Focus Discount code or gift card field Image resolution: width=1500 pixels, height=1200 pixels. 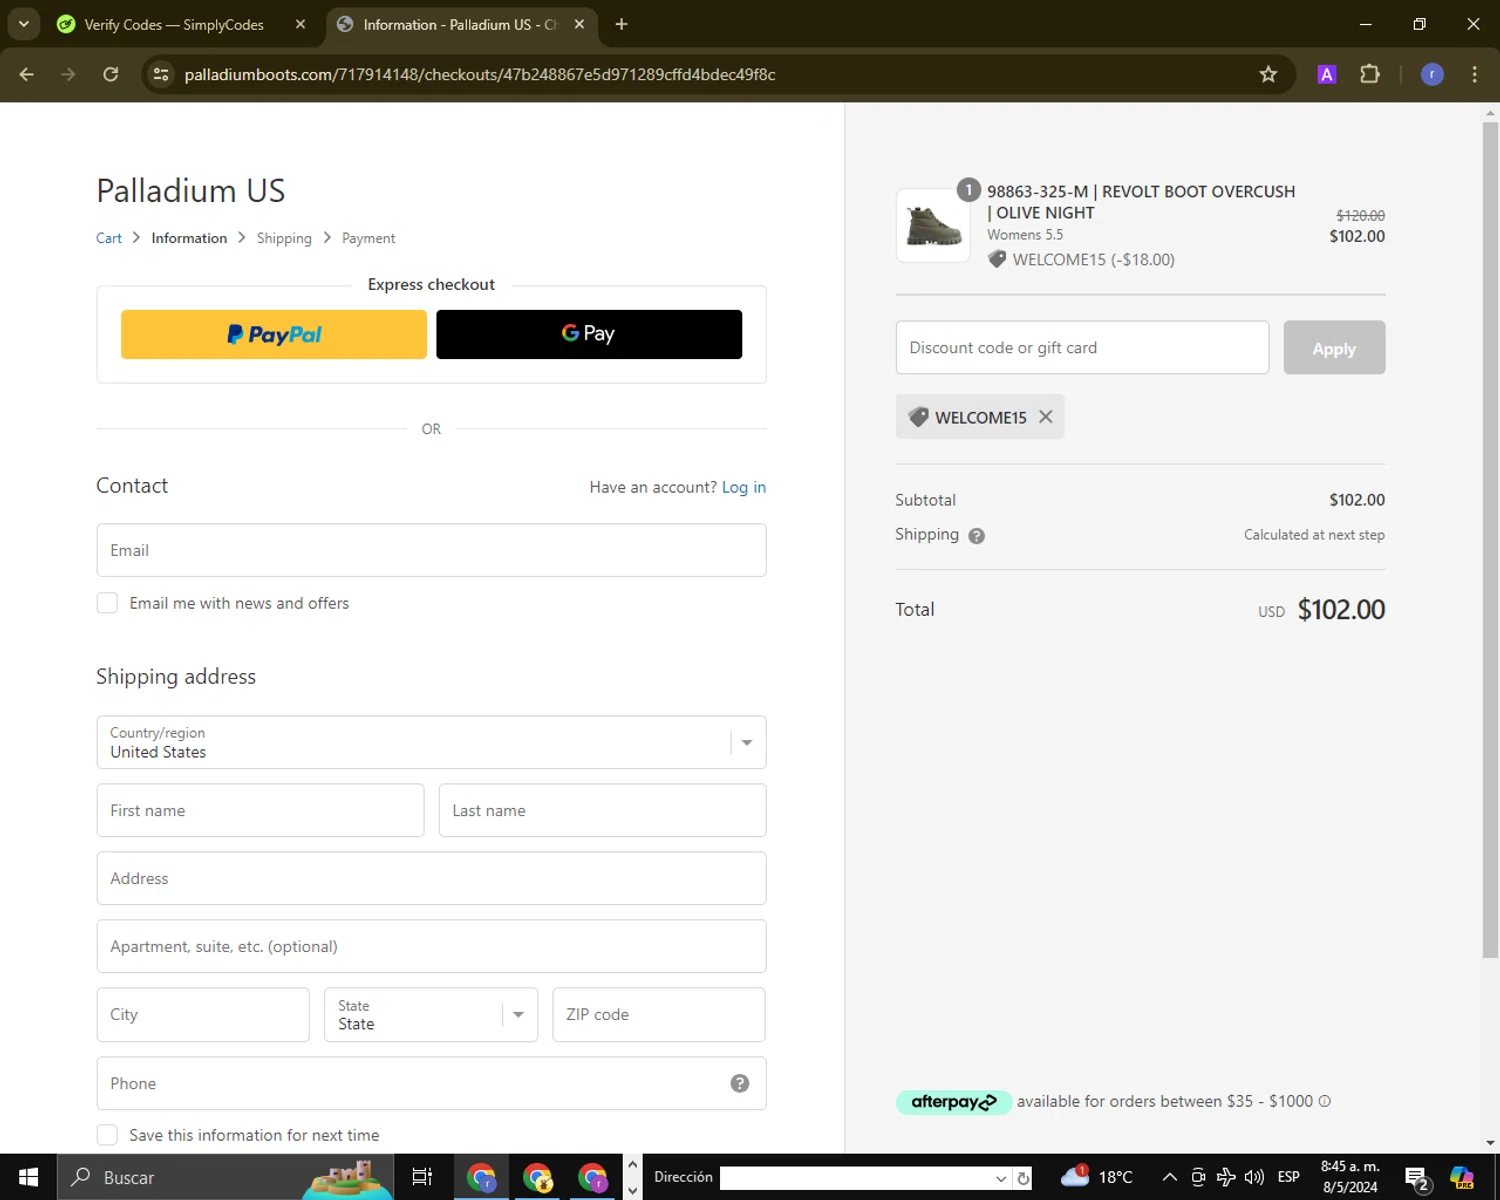1082,347
